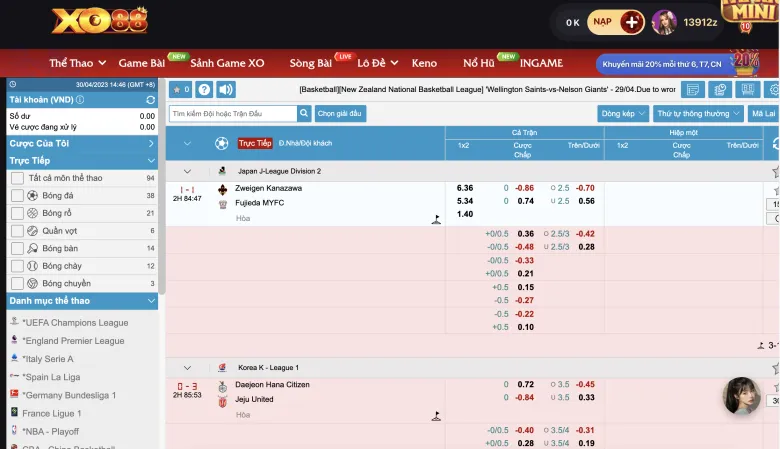Expand the Cược Của Tôi section
The height and width of the screenshot is (449, 780).
coord(82,143)
